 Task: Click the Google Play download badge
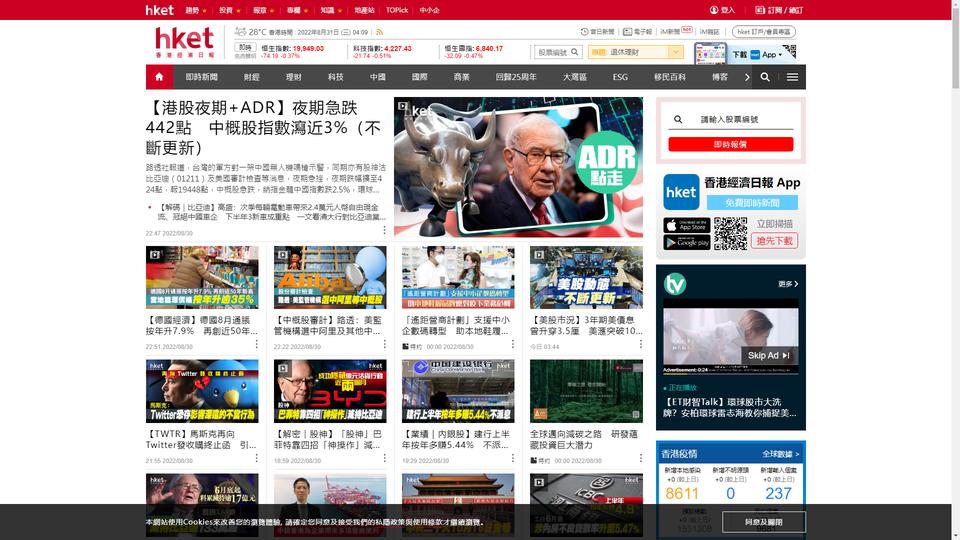pyautogui.click(x=686, y=242)
